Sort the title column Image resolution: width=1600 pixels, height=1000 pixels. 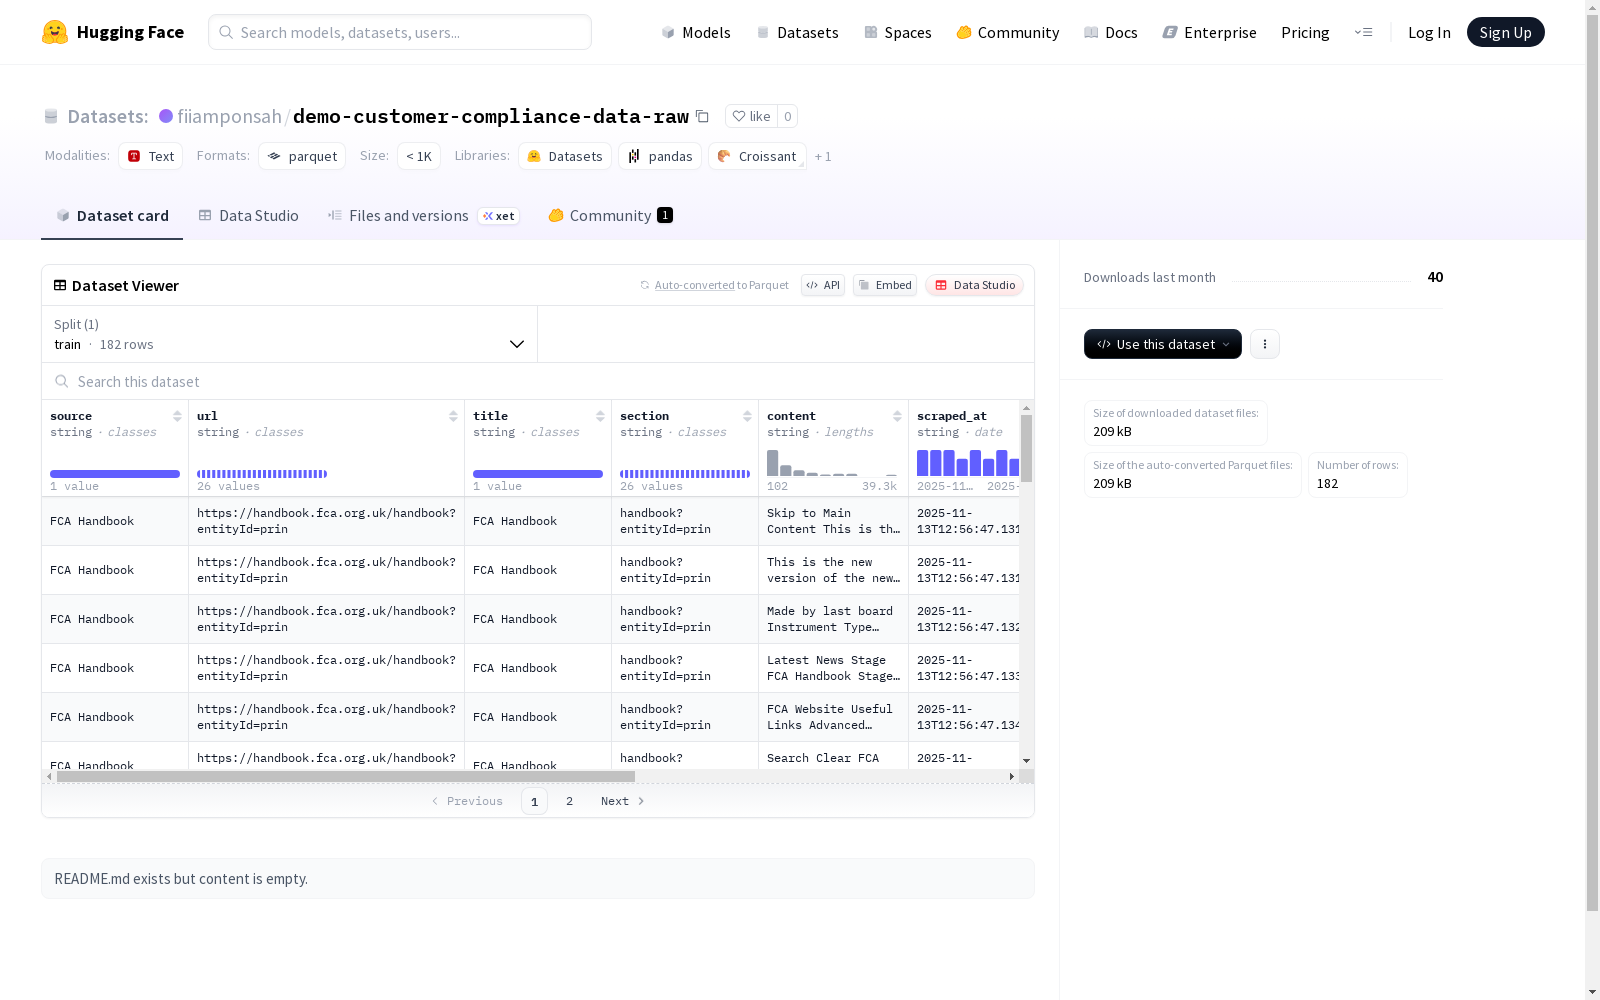point(600,416)
